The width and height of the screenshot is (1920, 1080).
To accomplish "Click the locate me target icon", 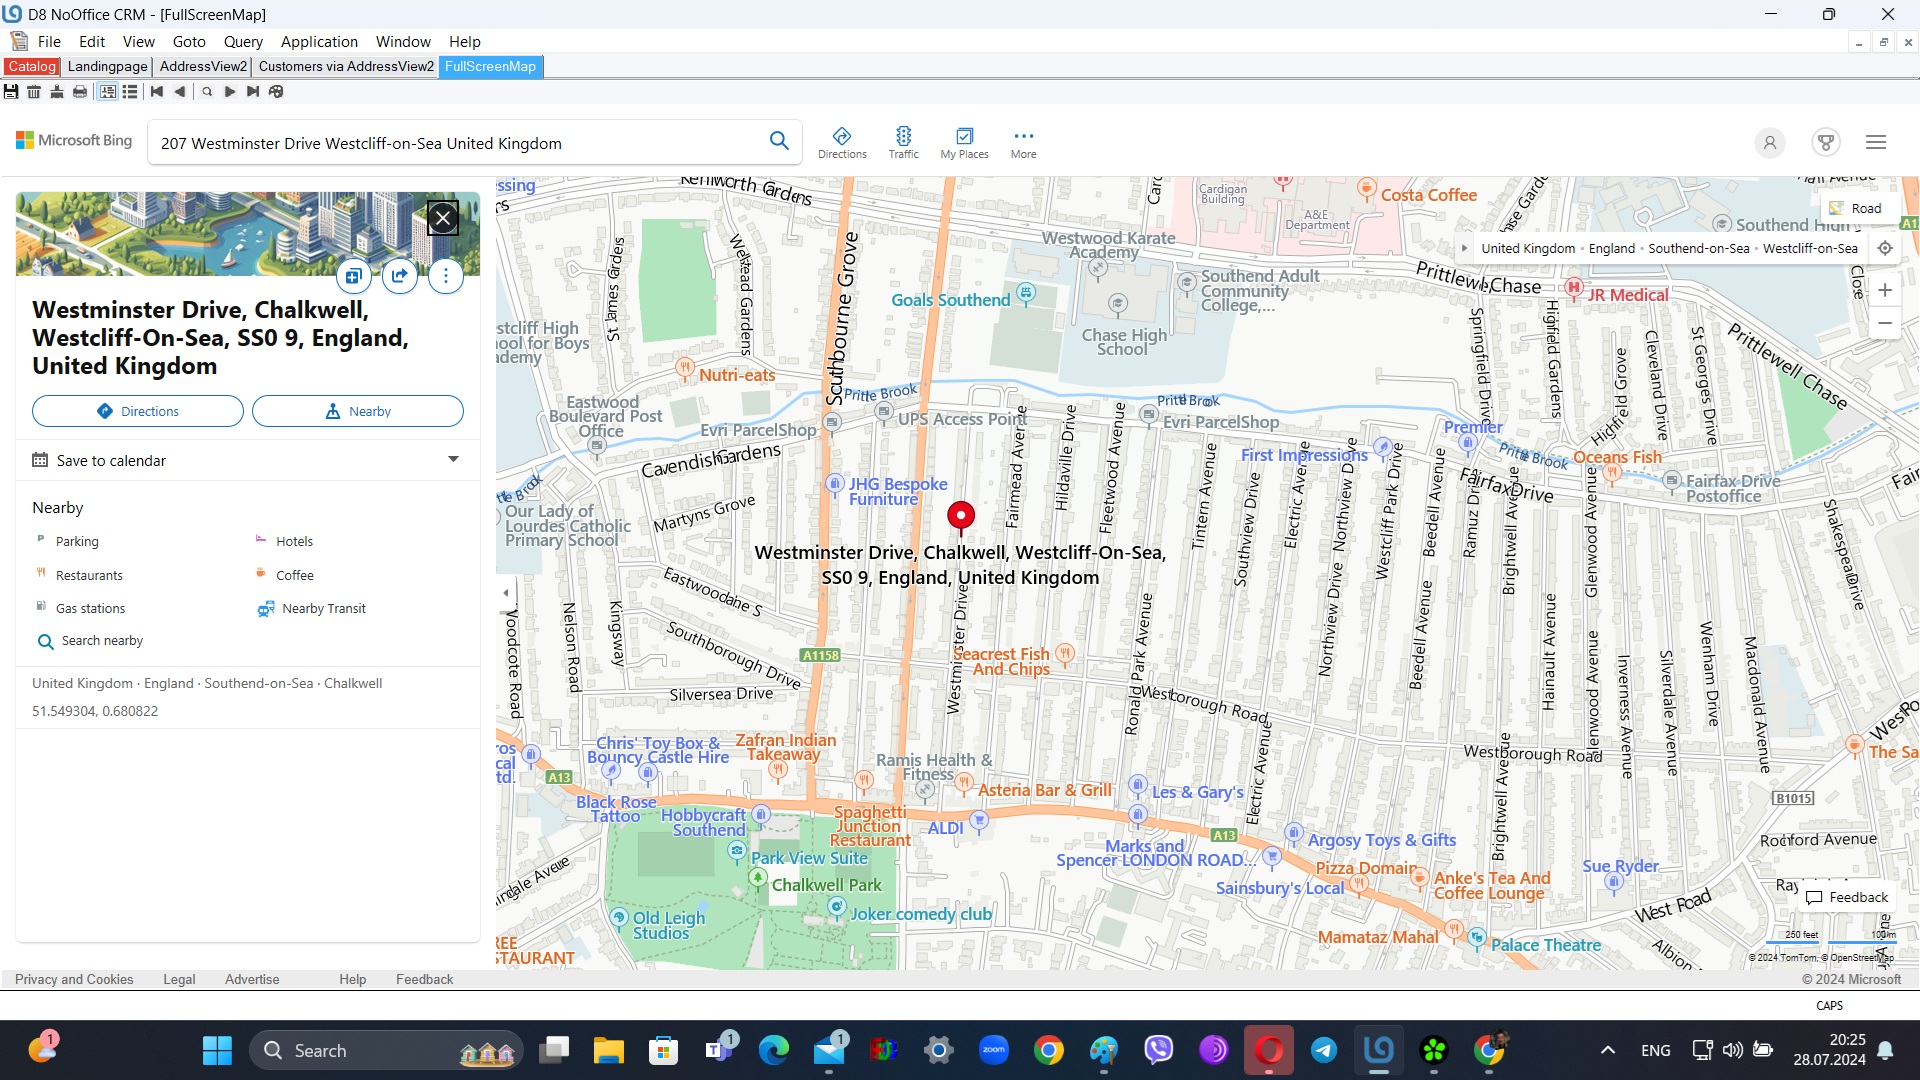I will tap(1885, 248).
